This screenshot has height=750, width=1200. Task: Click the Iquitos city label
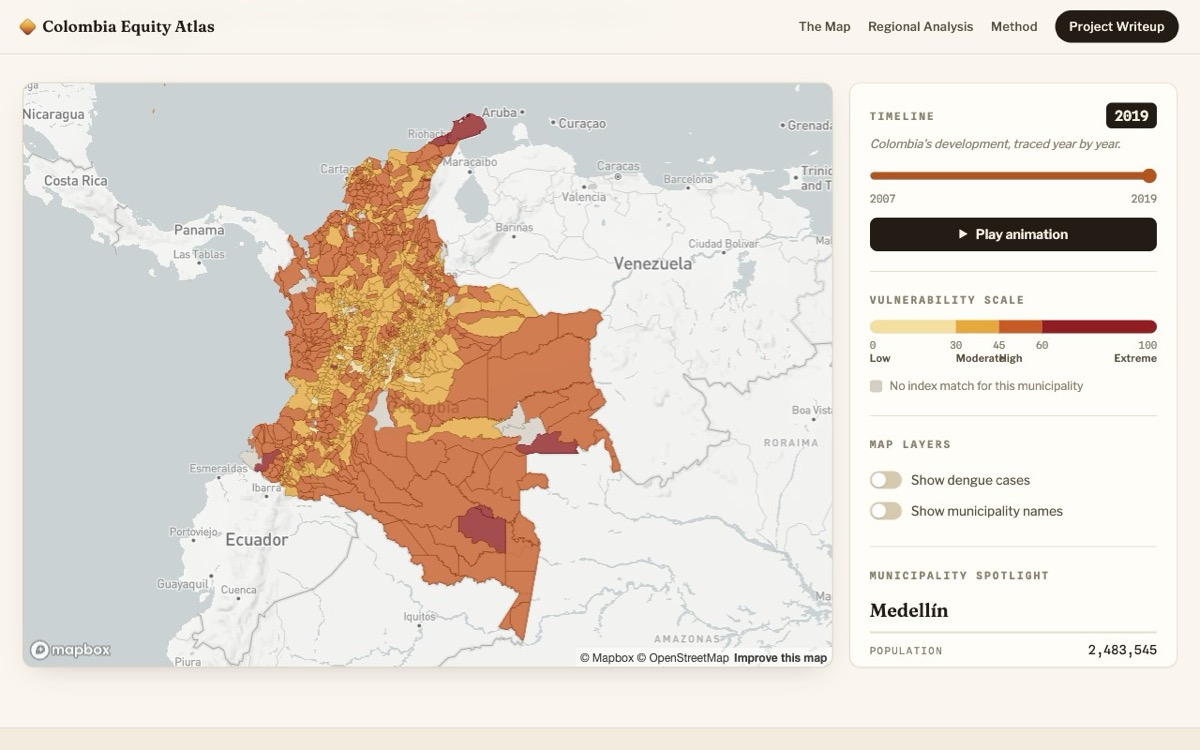pos(420,617)
